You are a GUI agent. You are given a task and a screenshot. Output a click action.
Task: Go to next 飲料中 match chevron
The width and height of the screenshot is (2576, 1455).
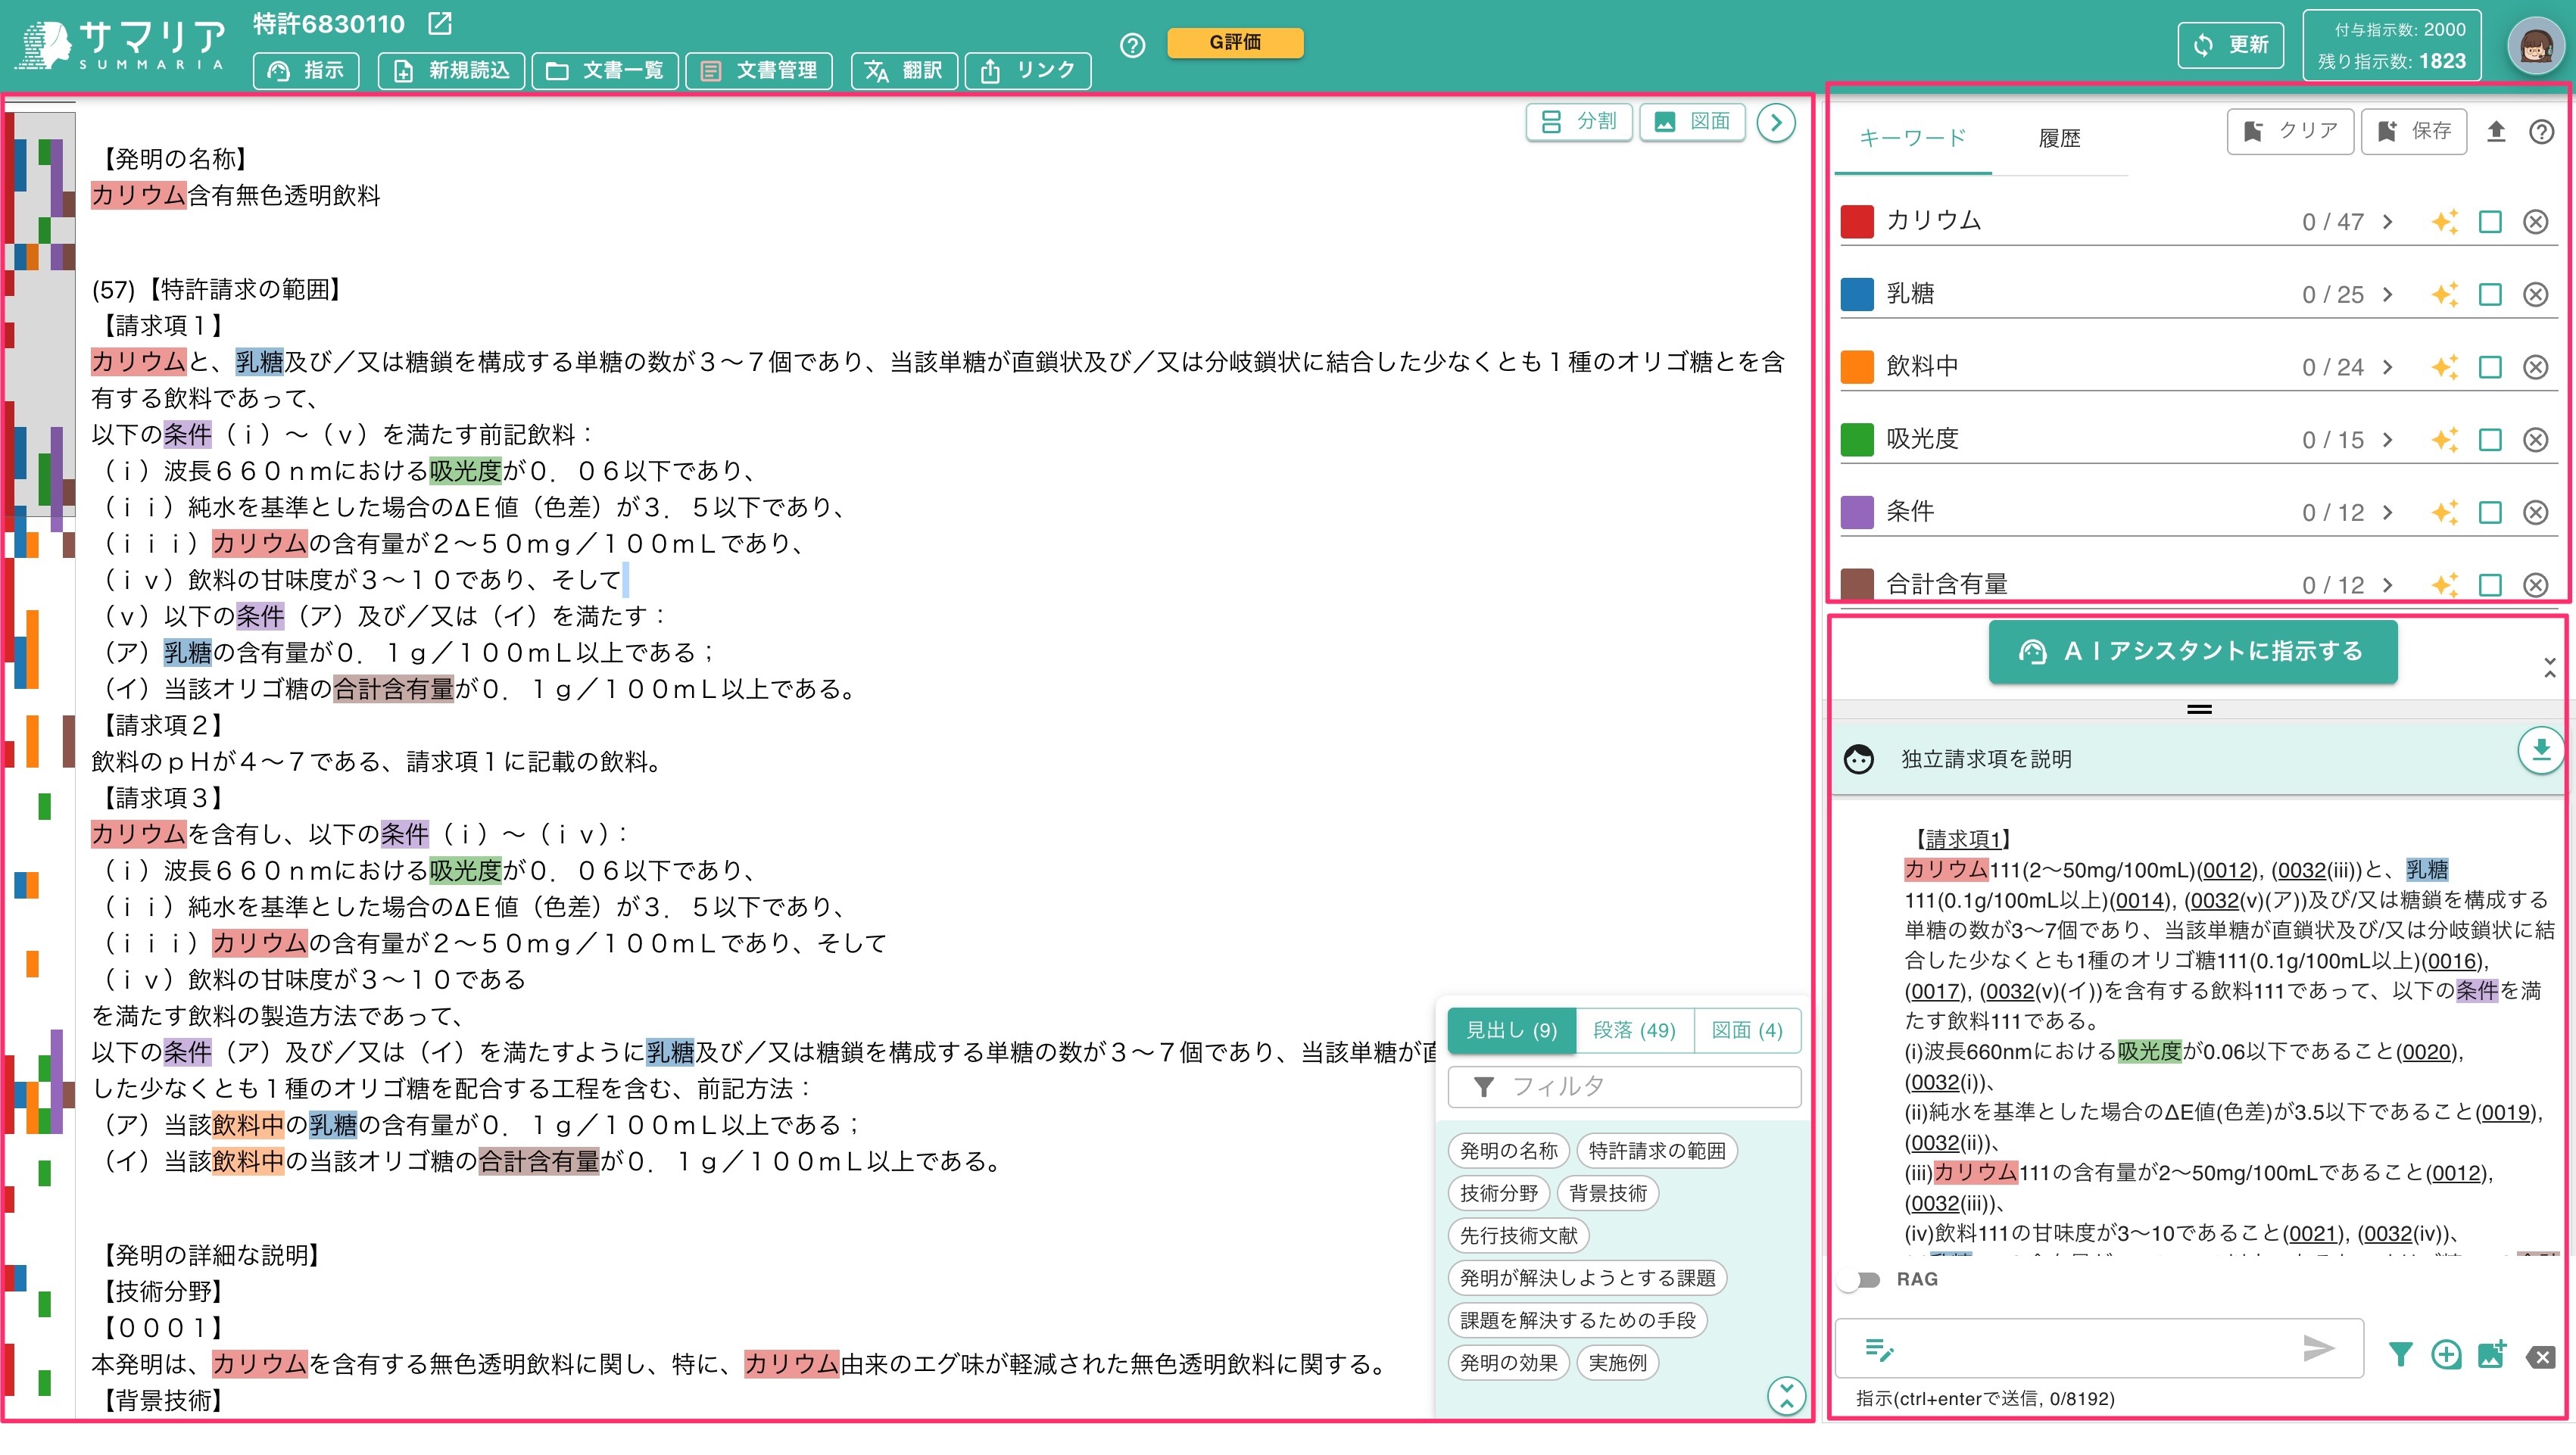2388,367
